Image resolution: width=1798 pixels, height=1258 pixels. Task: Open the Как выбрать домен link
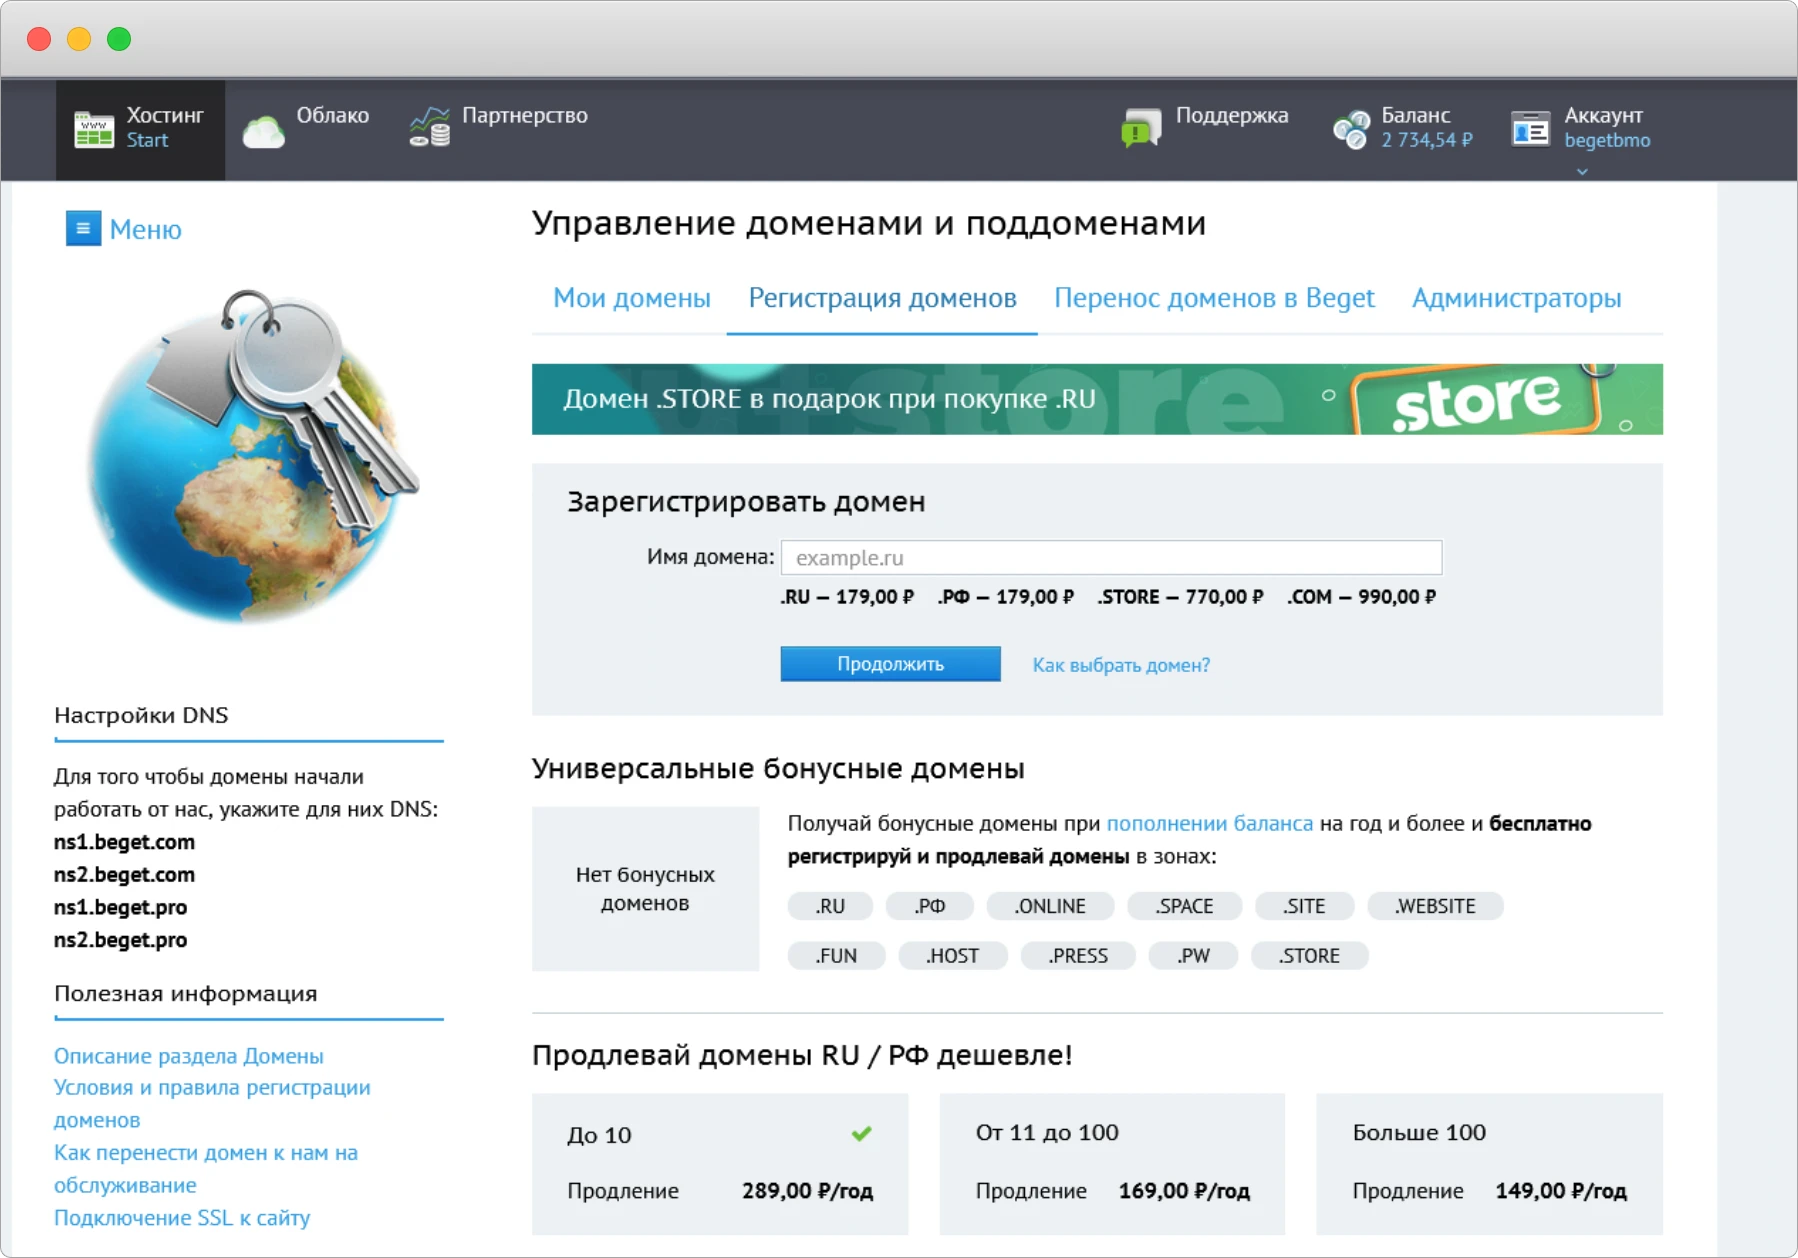pyautogui.click(x=1120, y=664)
